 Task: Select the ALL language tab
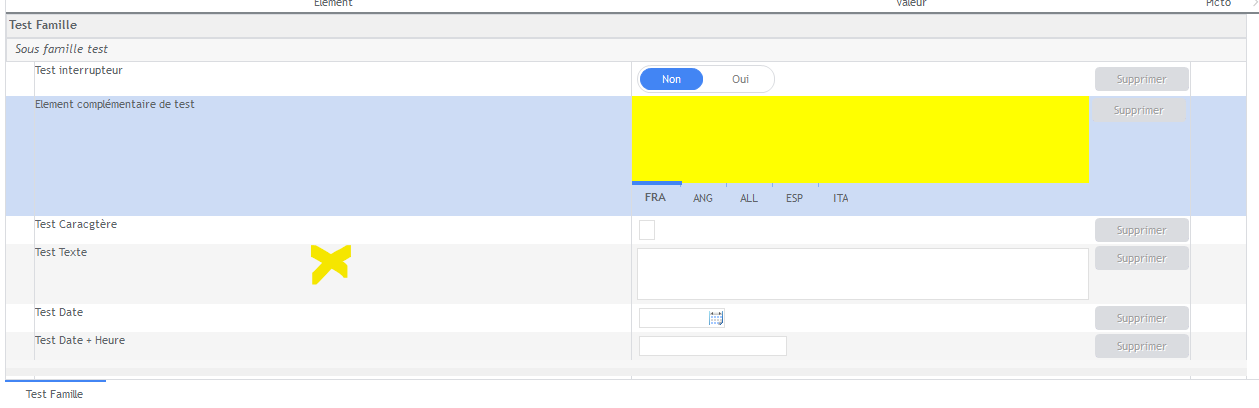749,198
